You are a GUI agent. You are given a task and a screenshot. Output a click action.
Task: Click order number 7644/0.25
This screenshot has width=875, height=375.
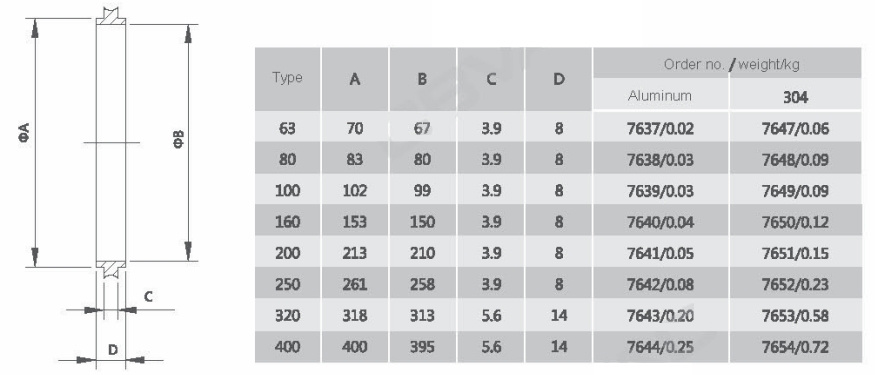(x=660, y=347)
